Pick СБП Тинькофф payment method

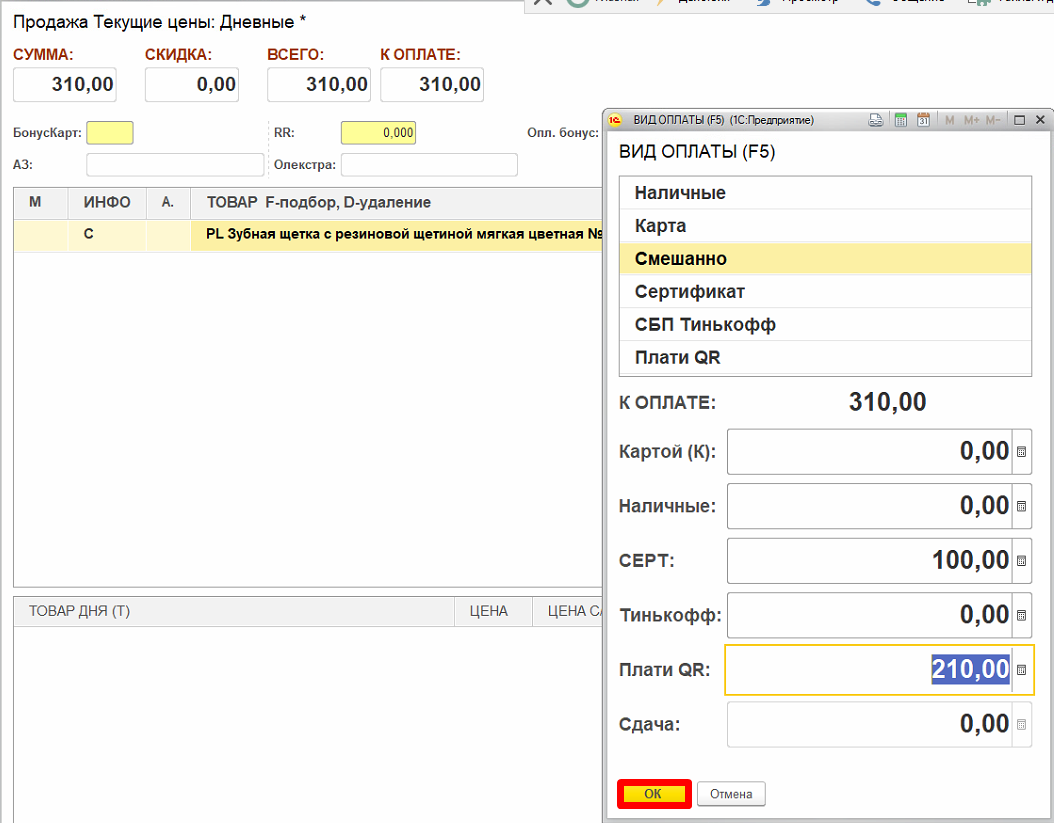pyautogui.click(x=705, y=325)
